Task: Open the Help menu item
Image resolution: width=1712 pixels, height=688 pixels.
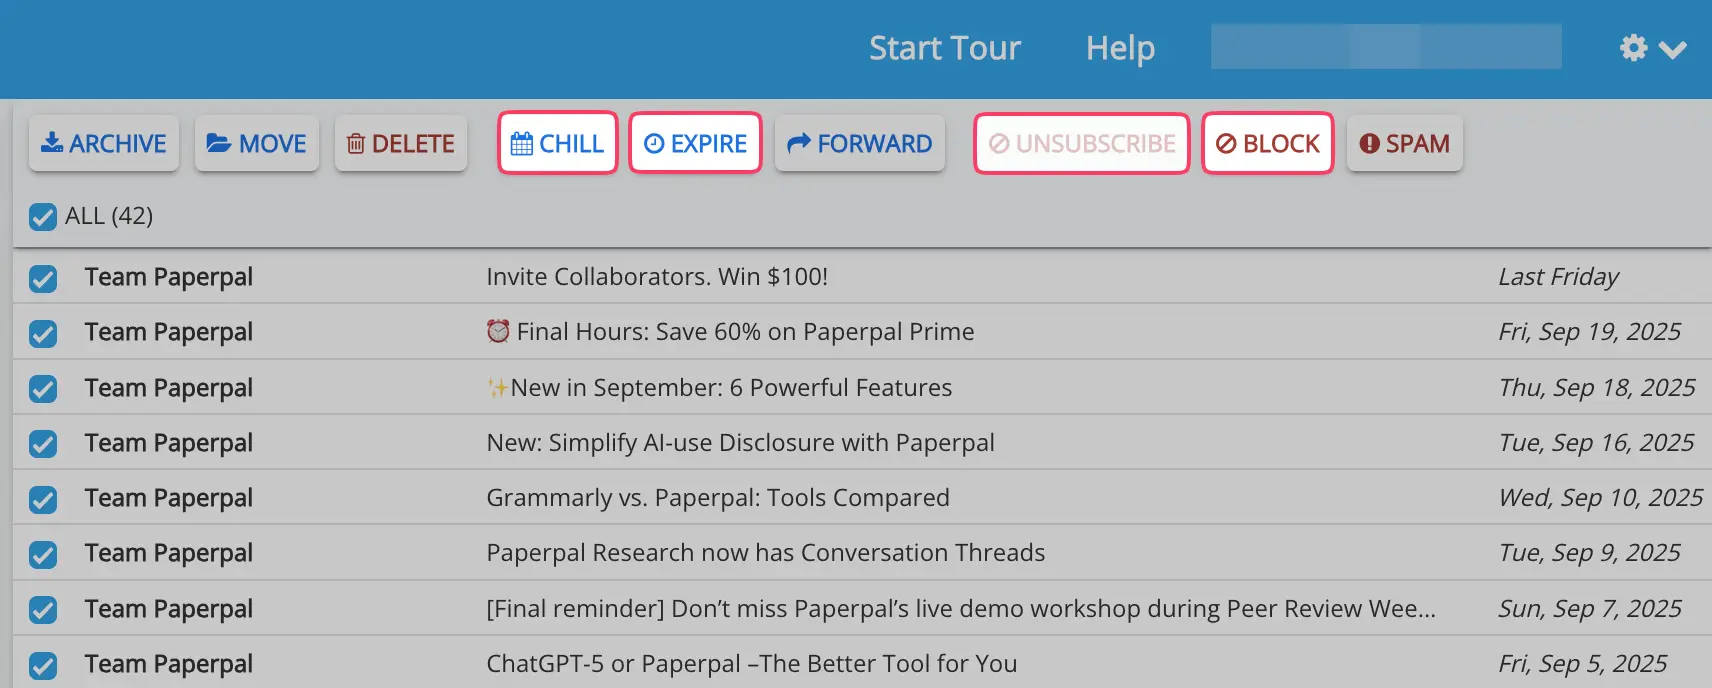Action: pyautogui.click(x=1120, y=48)
